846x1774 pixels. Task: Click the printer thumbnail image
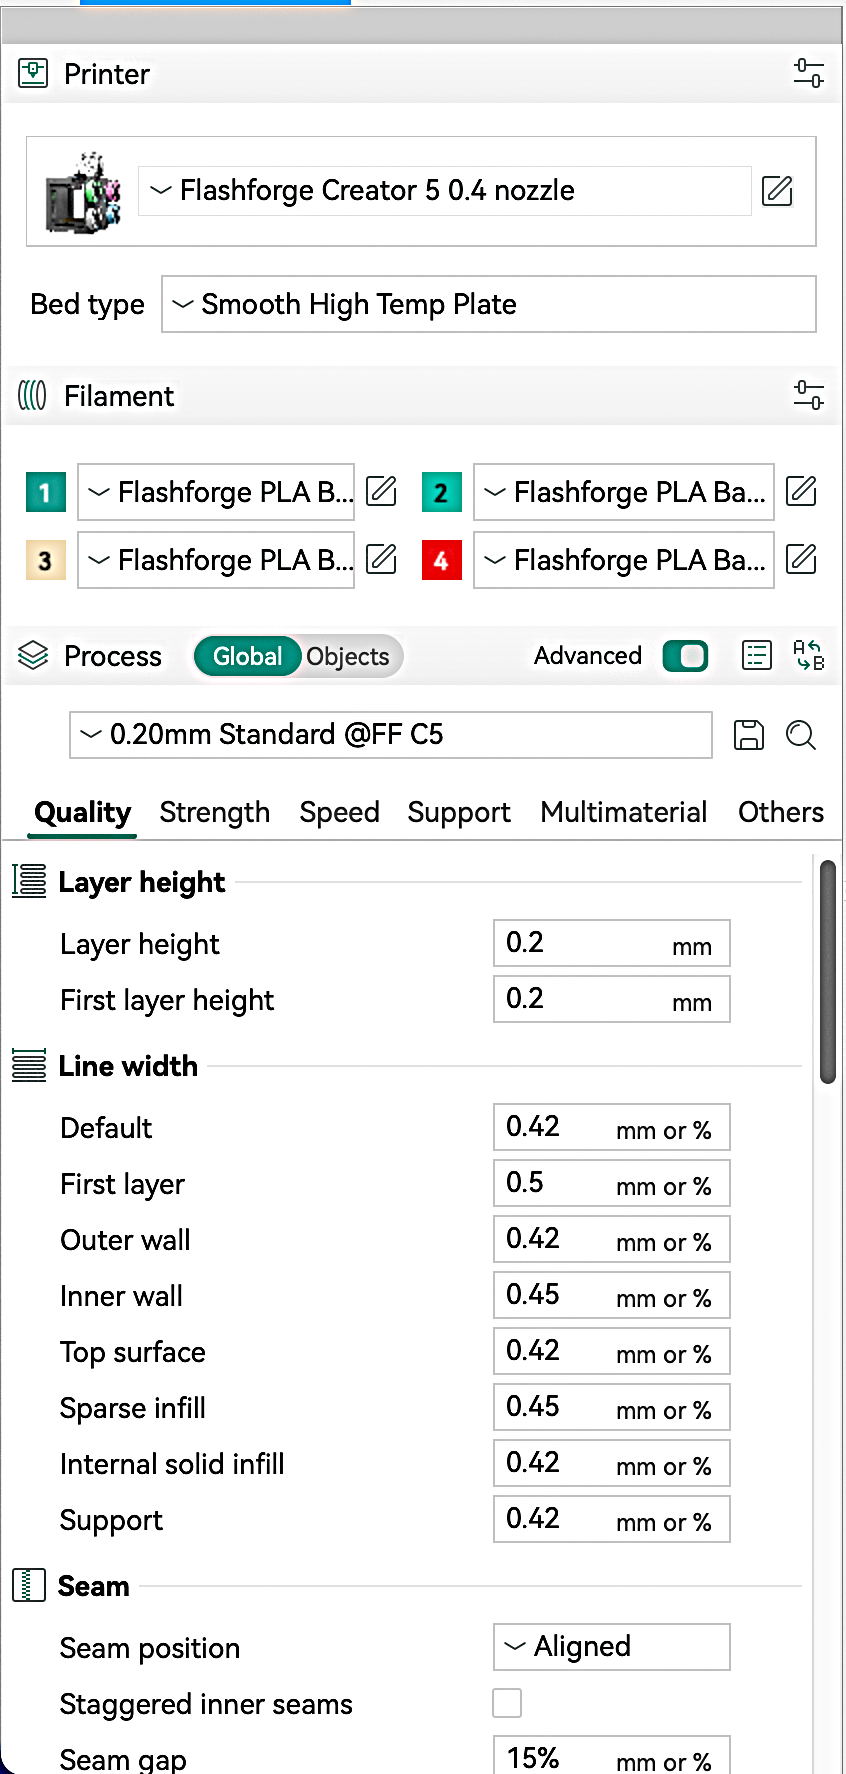[x=83, y=192]
